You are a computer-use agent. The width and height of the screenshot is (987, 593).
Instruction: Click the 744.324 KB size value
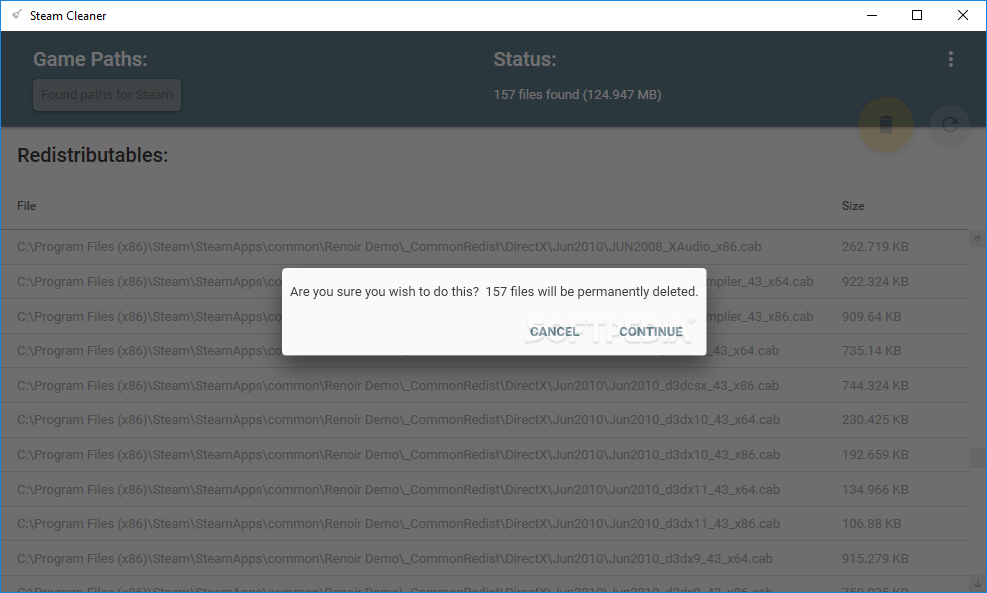coord(875,385)
